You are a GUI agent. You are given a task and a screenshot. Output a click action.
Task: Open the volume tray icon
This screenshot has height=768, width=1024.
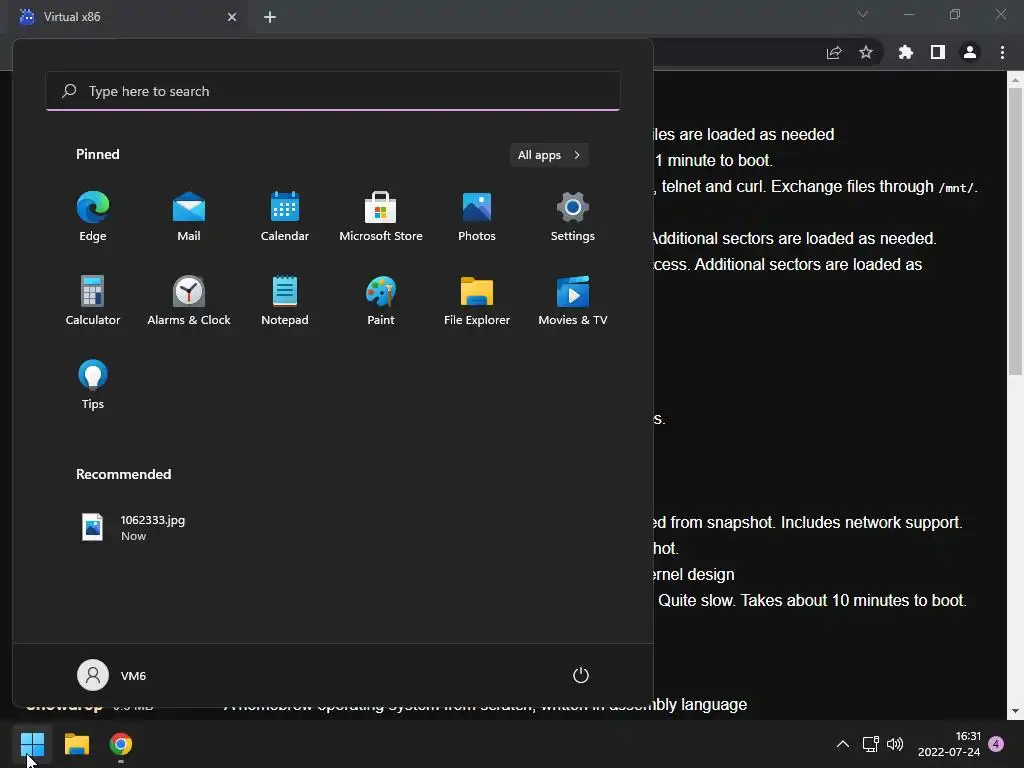[x=895, y=744]
